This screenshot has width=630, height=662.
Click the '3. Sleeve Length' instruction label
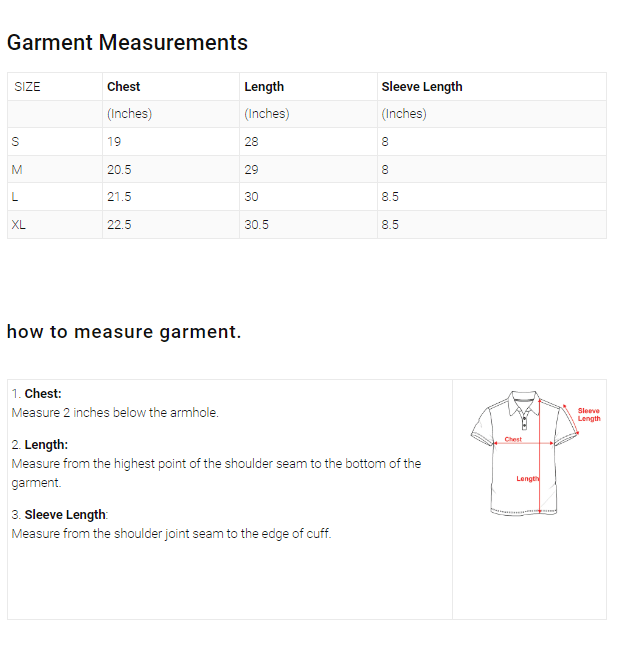[x=59, y=514]
